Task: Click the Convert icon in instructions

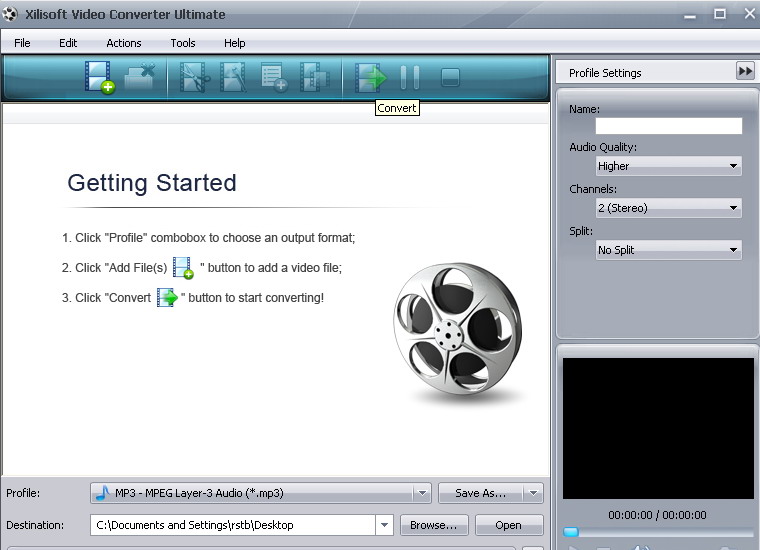Action: 167,298
